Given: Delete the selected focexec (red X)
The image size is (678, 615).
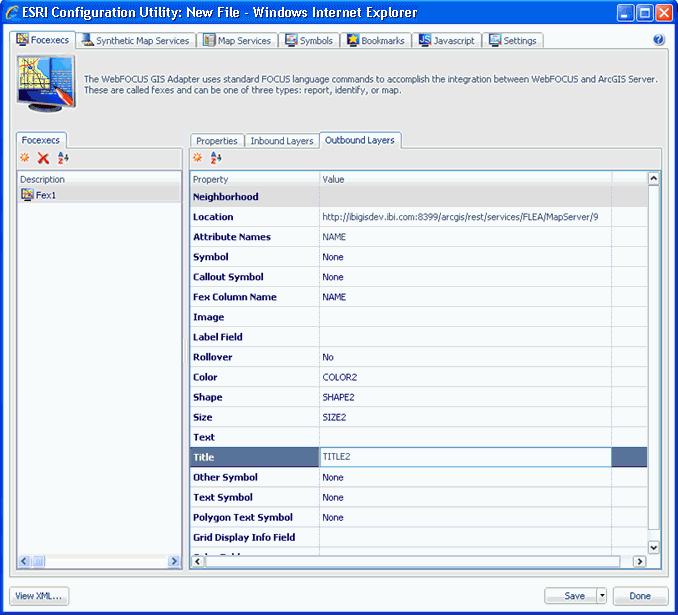Looking at the screenshot, I should click(x=43, y=158).
